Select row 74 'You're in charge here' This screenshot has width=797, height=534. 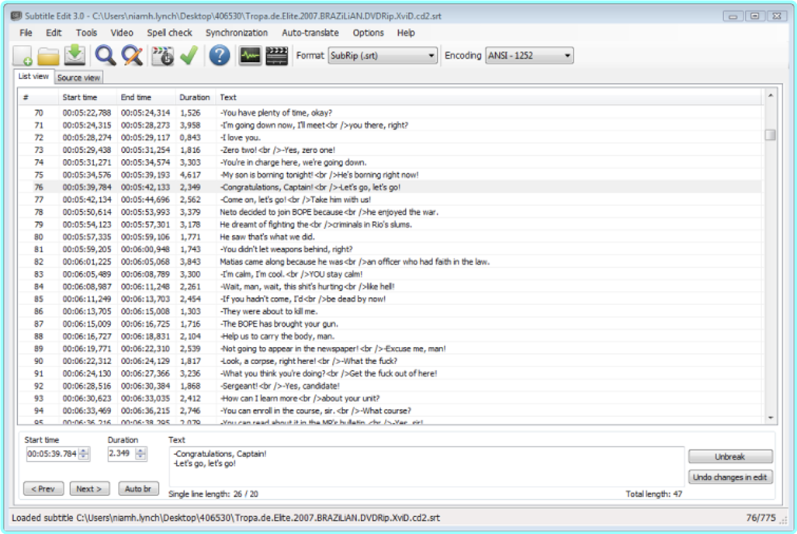point(390,163)
